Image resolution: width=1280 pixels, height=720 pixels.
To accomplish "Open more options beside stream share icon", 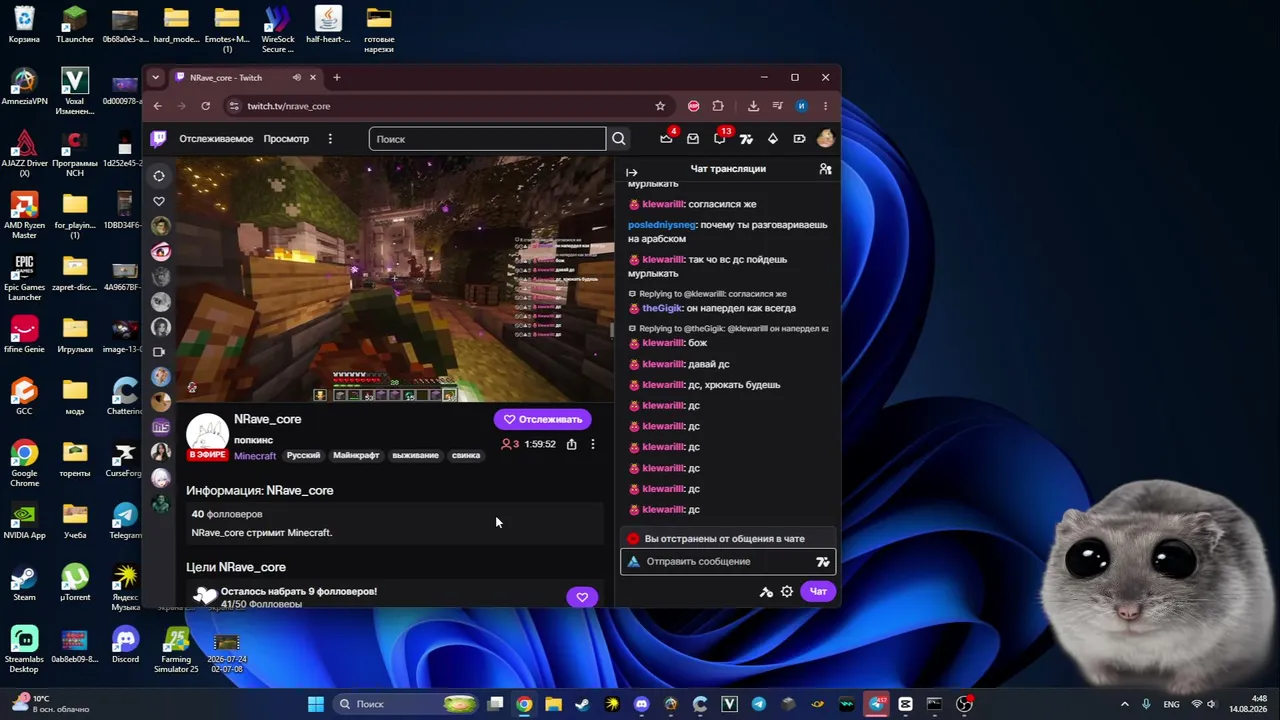I will click(592, 444).
